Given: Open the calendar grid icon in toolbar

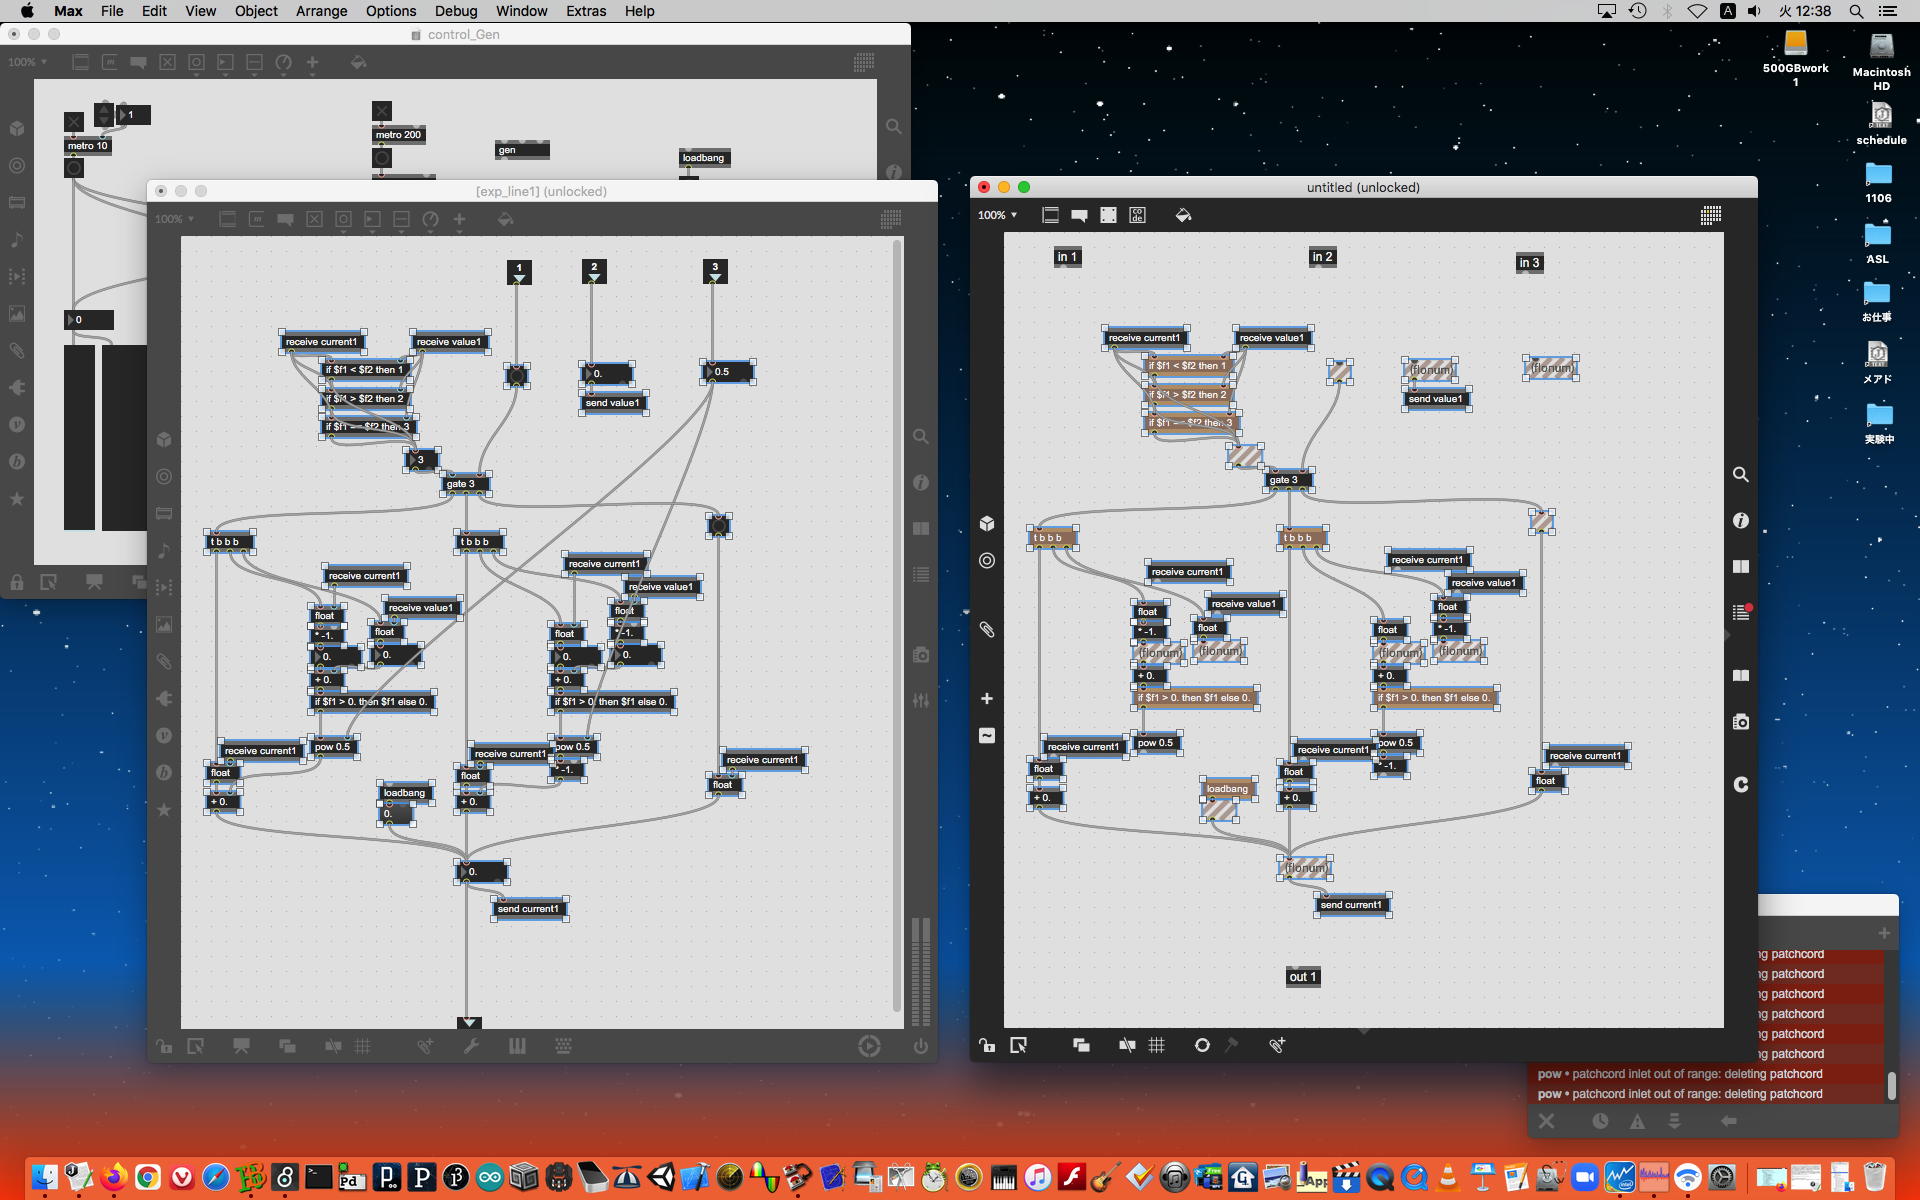Looking at the screenshot, I should (x=1710, y=215).
